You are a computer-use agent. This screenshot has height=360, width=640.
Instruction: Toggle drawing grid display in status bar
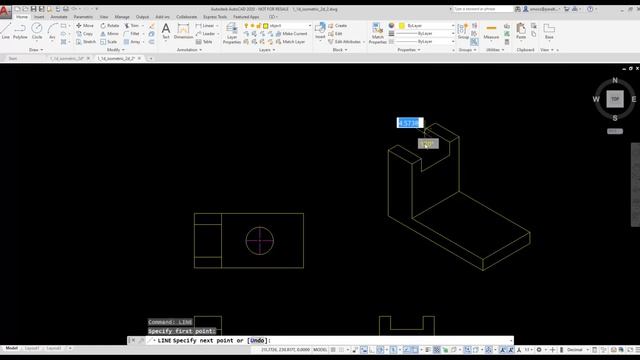coord(333,350)
